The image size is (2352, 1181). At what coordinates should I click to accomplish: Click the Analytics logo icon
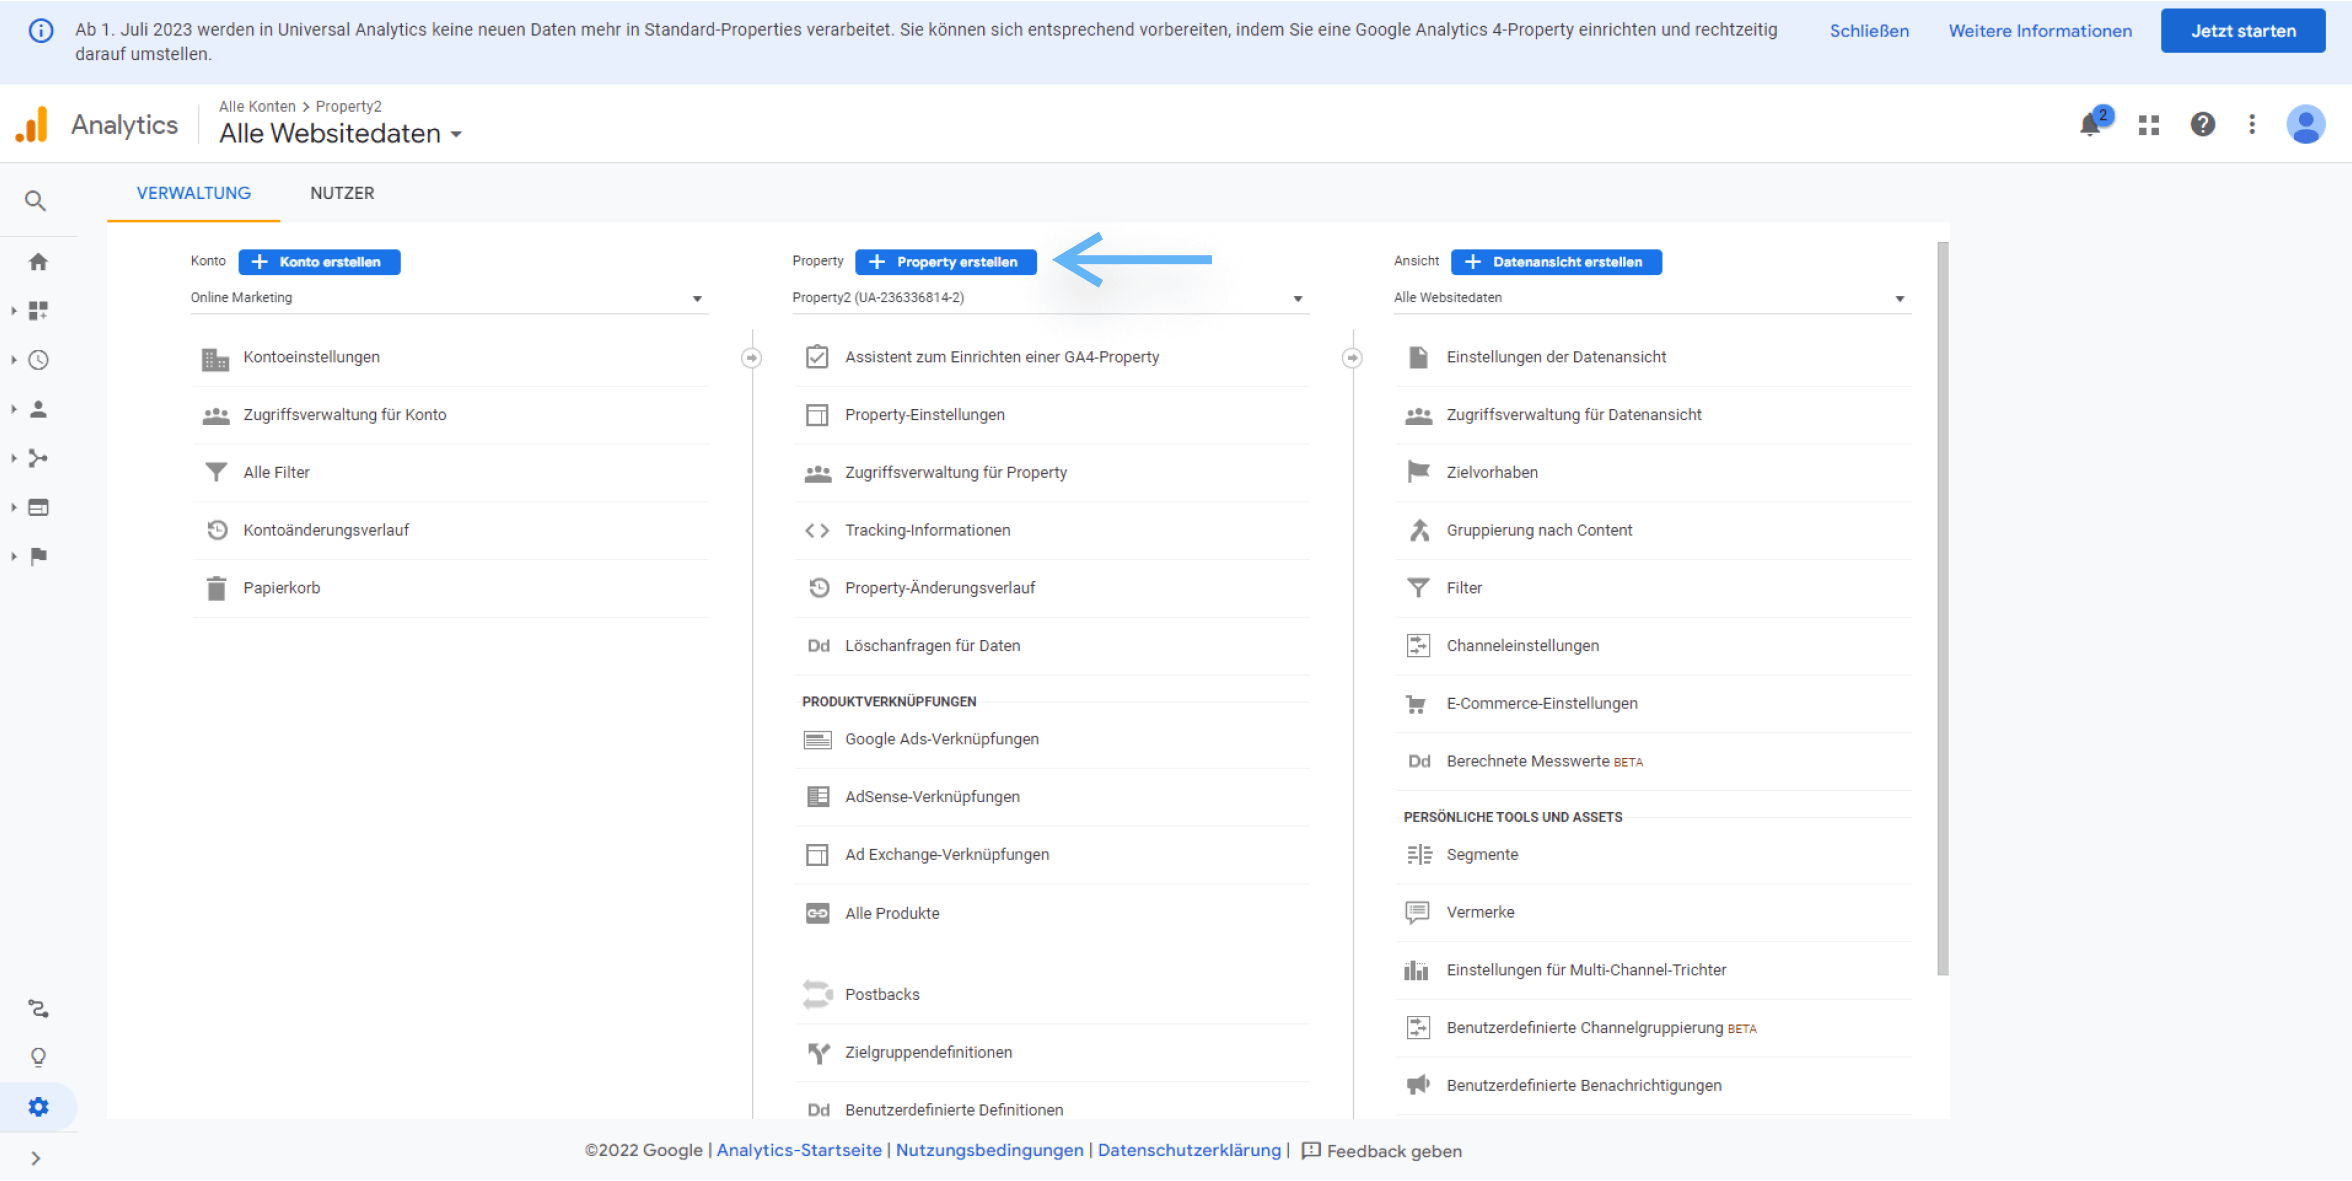[32, 125]
